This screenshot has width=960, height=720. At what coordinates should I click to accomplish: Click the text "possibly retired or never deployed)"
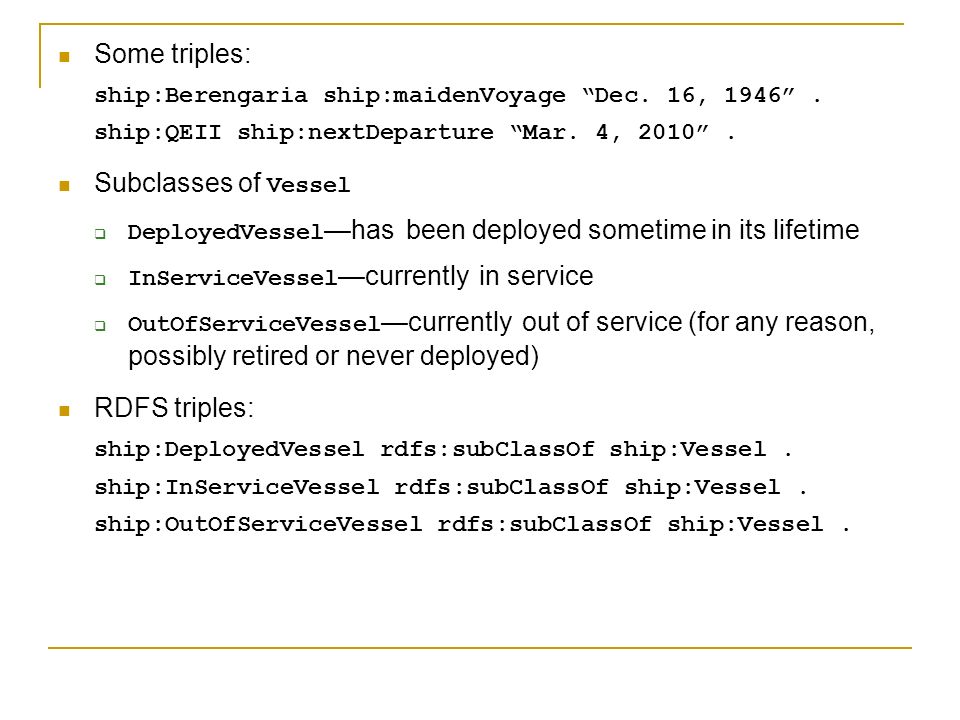334,356
